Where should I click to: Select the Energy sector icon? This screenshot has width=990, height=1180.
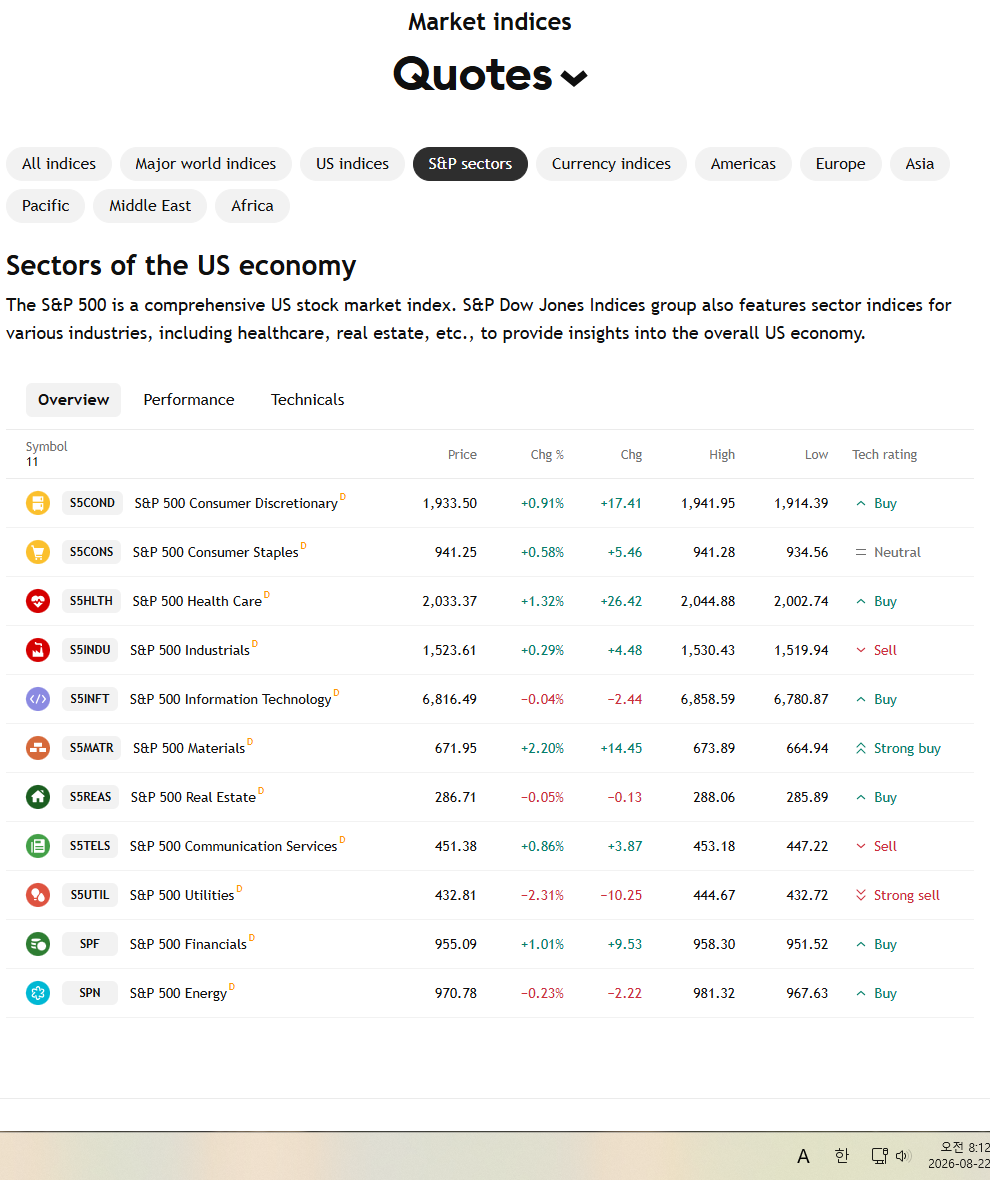click(x=38, y=993)
